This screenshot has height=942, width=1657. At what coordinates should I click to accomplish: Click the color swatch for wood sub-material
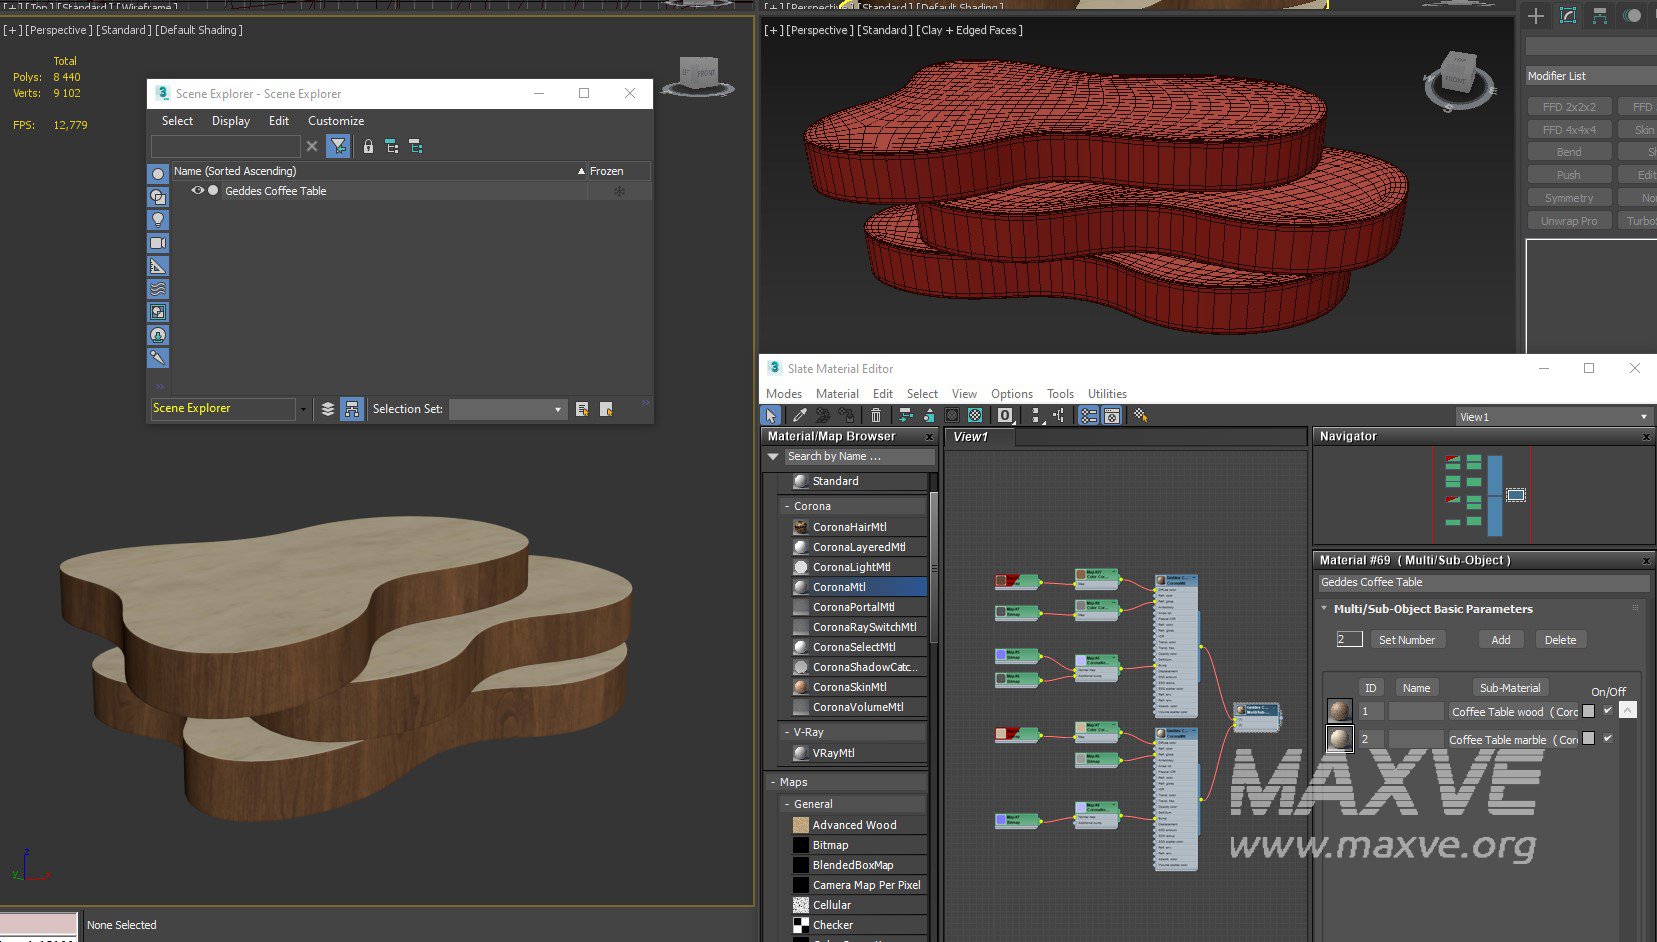click(x=1588, y=711)
